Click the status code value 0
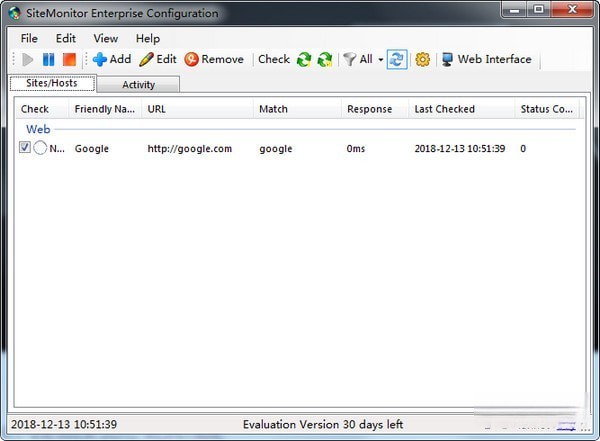 click(523, 149)
